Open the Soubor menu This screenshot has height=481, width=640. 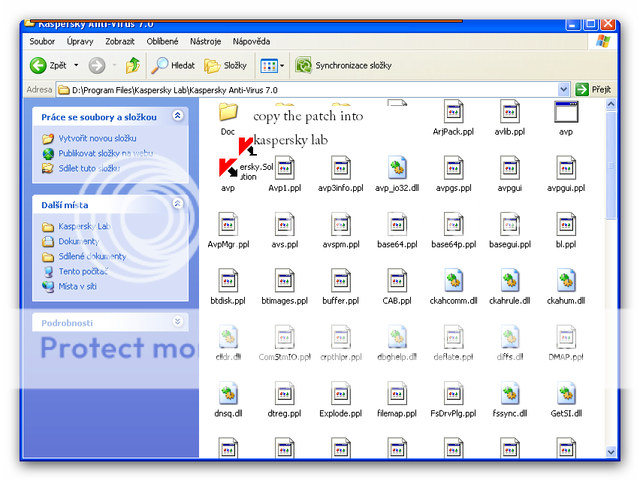[x=42, y=41]
